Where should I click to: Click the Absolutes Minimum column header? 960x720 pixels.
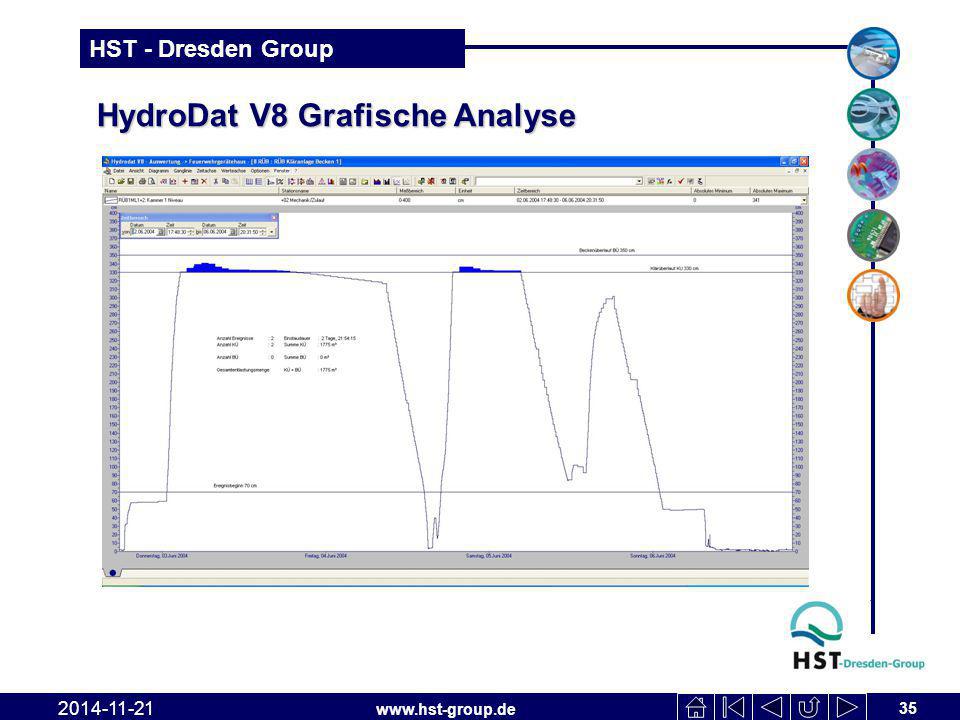click(x=721, y=191)
